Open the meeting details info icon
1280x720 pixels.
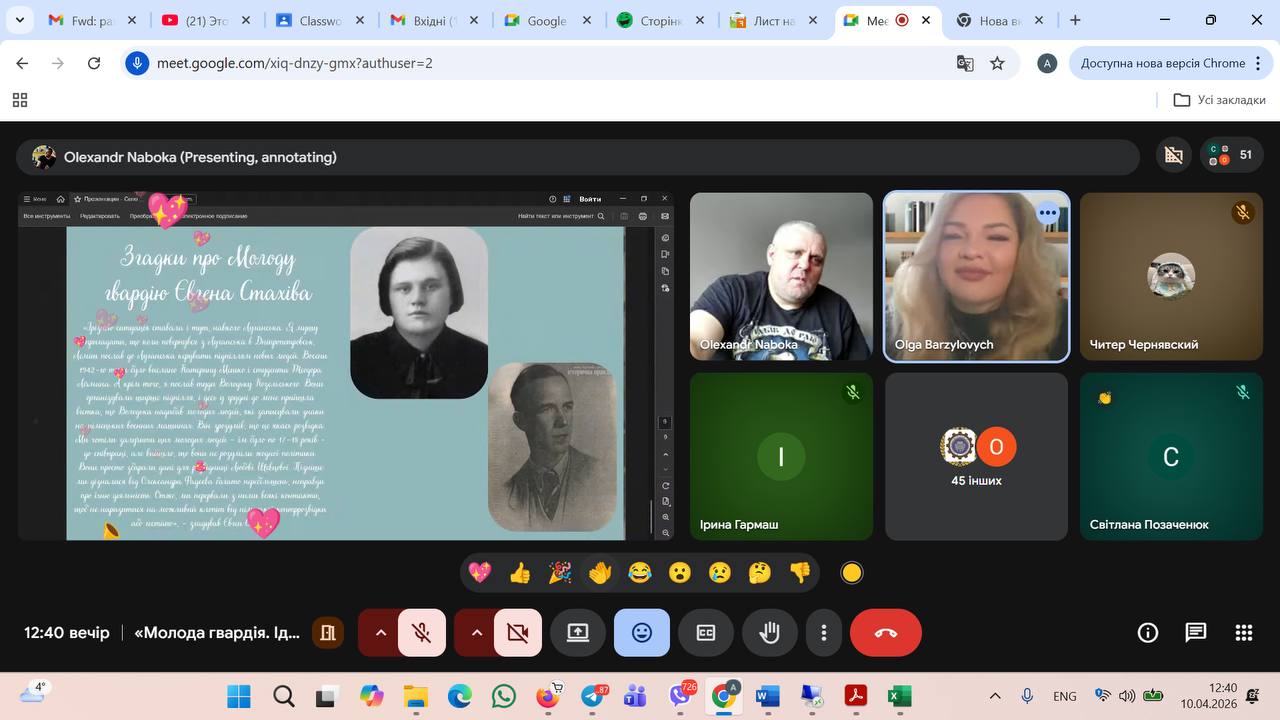coord(1148,633)
